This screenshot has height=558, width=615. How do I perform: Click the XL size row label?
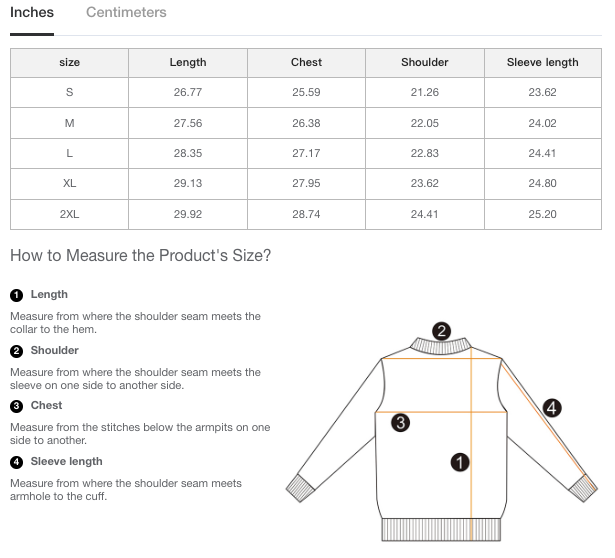click(69, 184)
